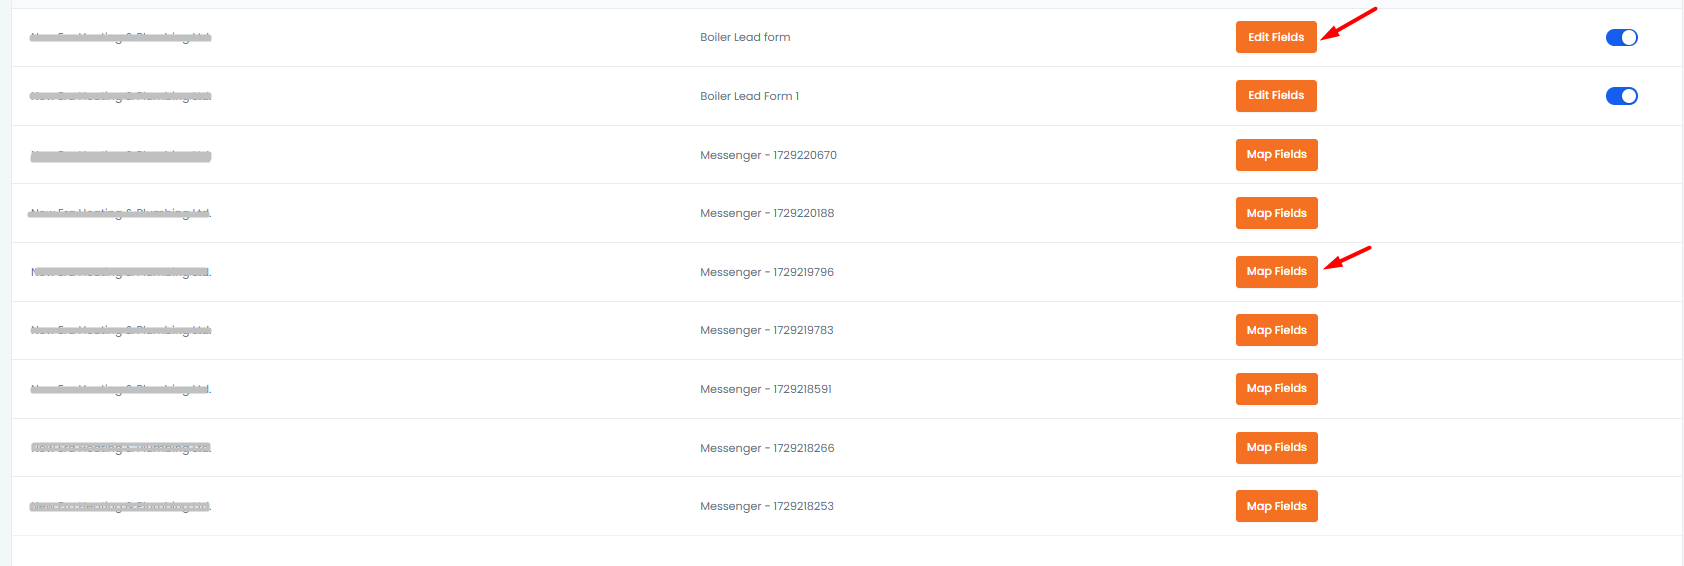Click Map Fields for Messenger - 1729218253
The image size is (1684, 566).
(x=1276, y=506)
